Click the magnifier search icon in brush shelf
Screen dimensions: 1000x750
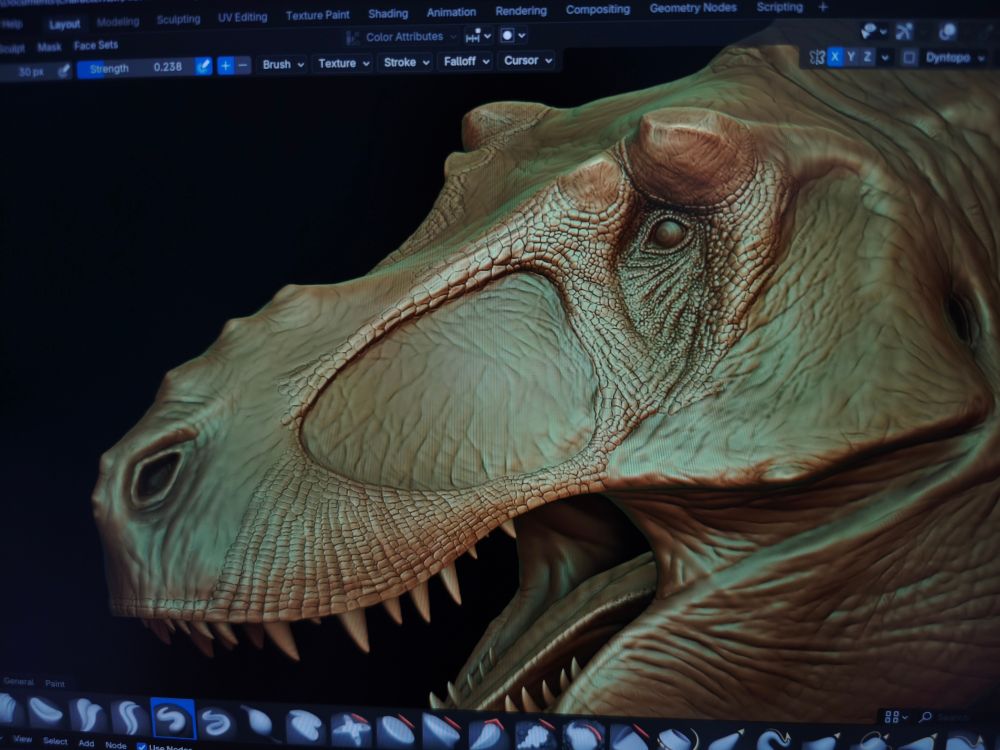[926, 717]
